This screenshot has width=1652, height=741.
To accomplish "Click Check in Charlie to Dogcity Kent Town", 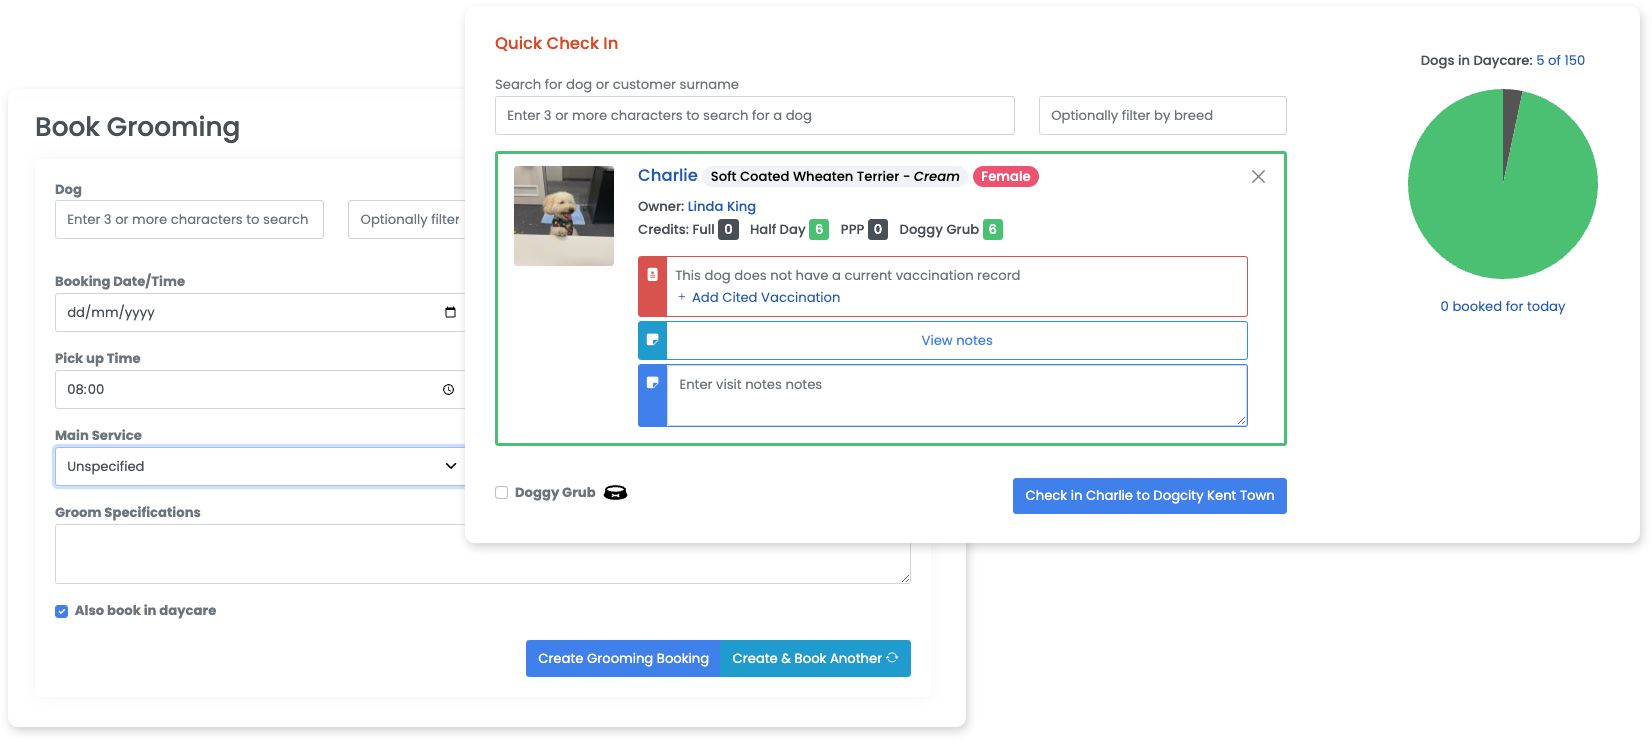I will tap(1149, 496).
